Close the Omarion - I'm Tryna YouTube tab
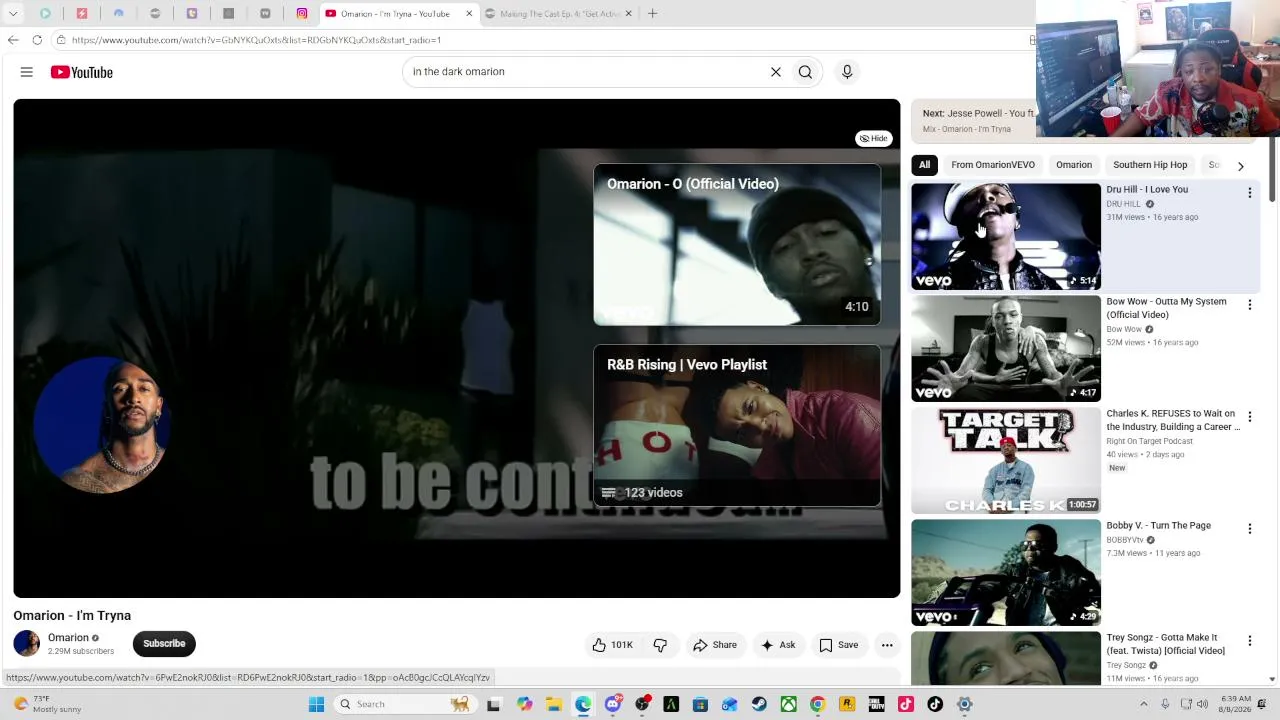 point(468,14)
